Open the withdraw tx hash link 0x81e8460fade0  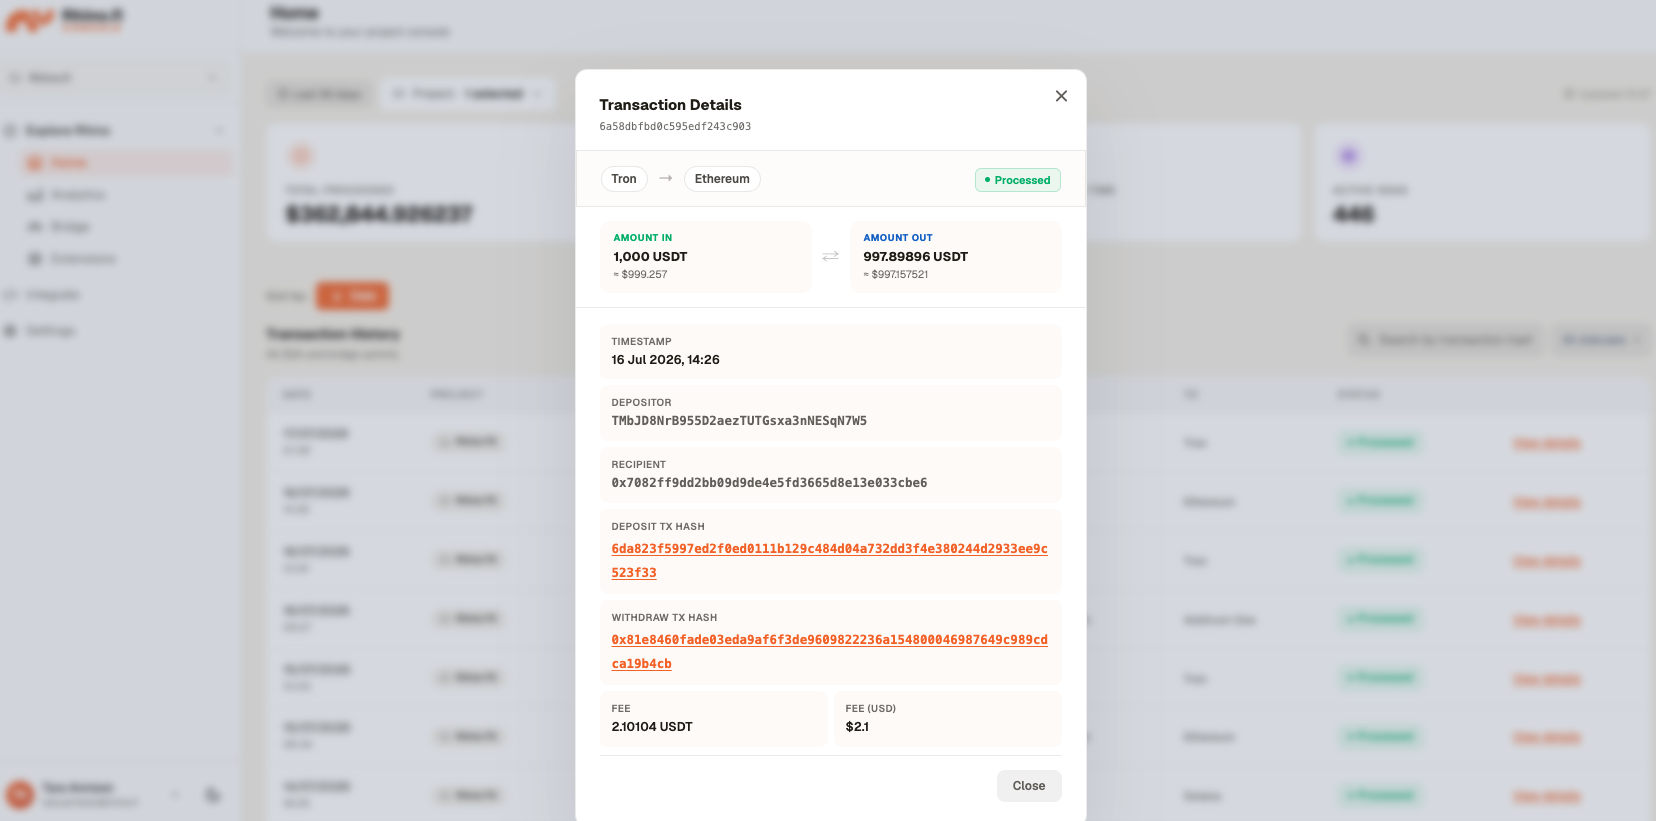(829, 652)
